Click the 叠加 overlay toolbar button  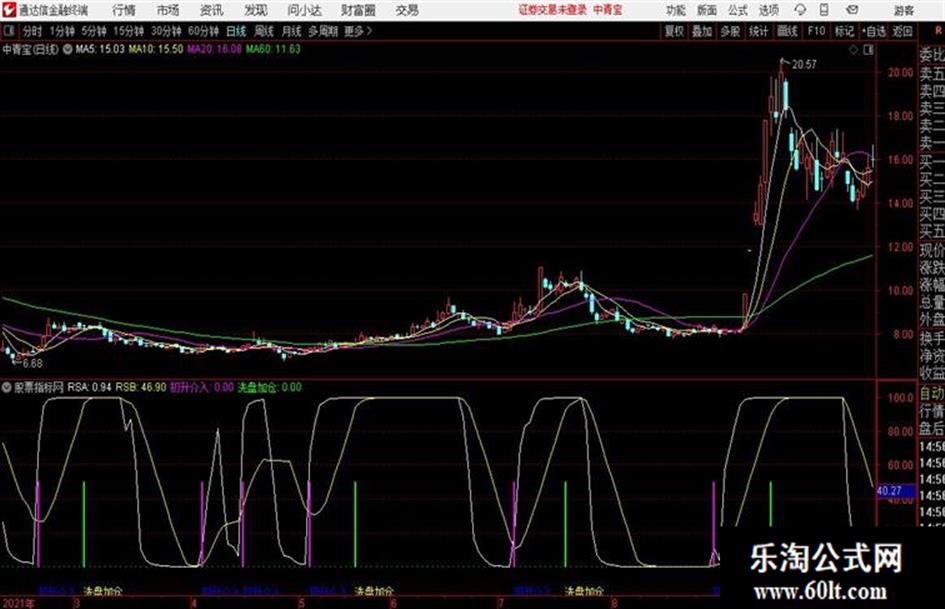[702, 31]
